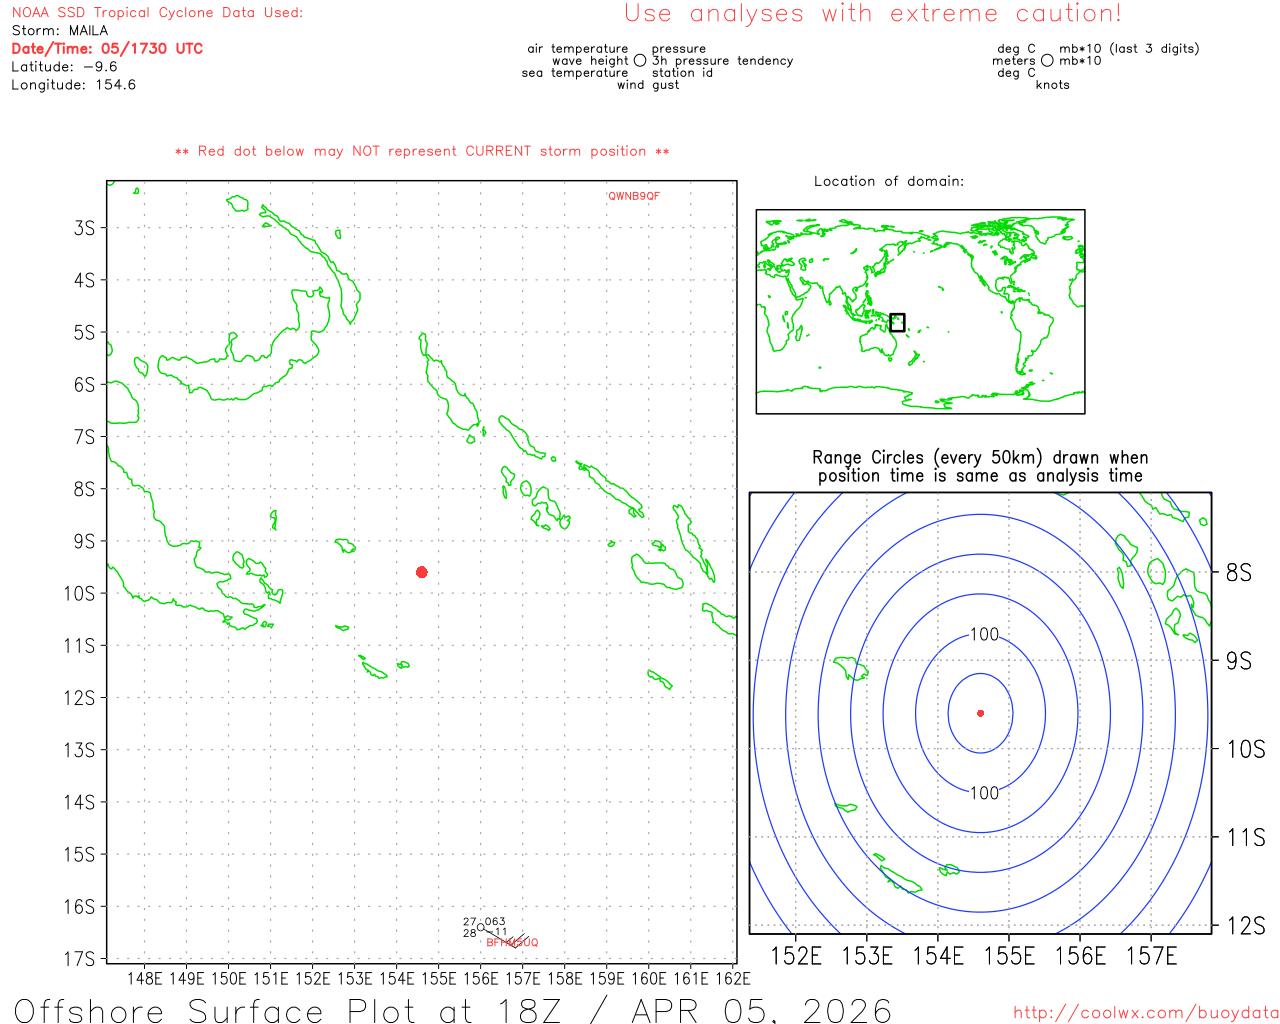Image resolution: width=1280 pixels, height=1024 pixels.
Task: Click the lower 100 range circle label
Action: 984,793
